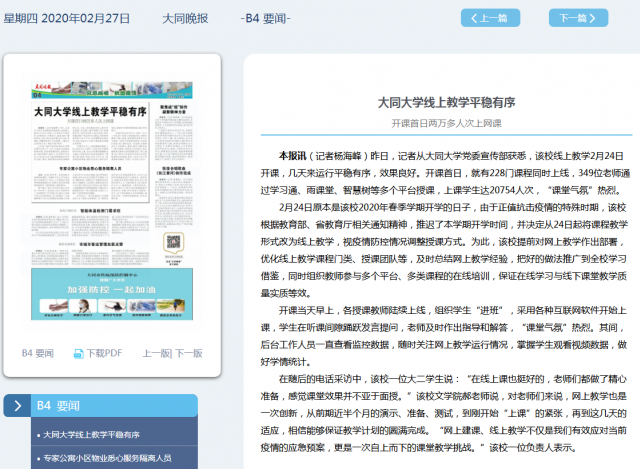
Task: Collapse the B4 要闻 section chevron
Action: coord(17,406)
